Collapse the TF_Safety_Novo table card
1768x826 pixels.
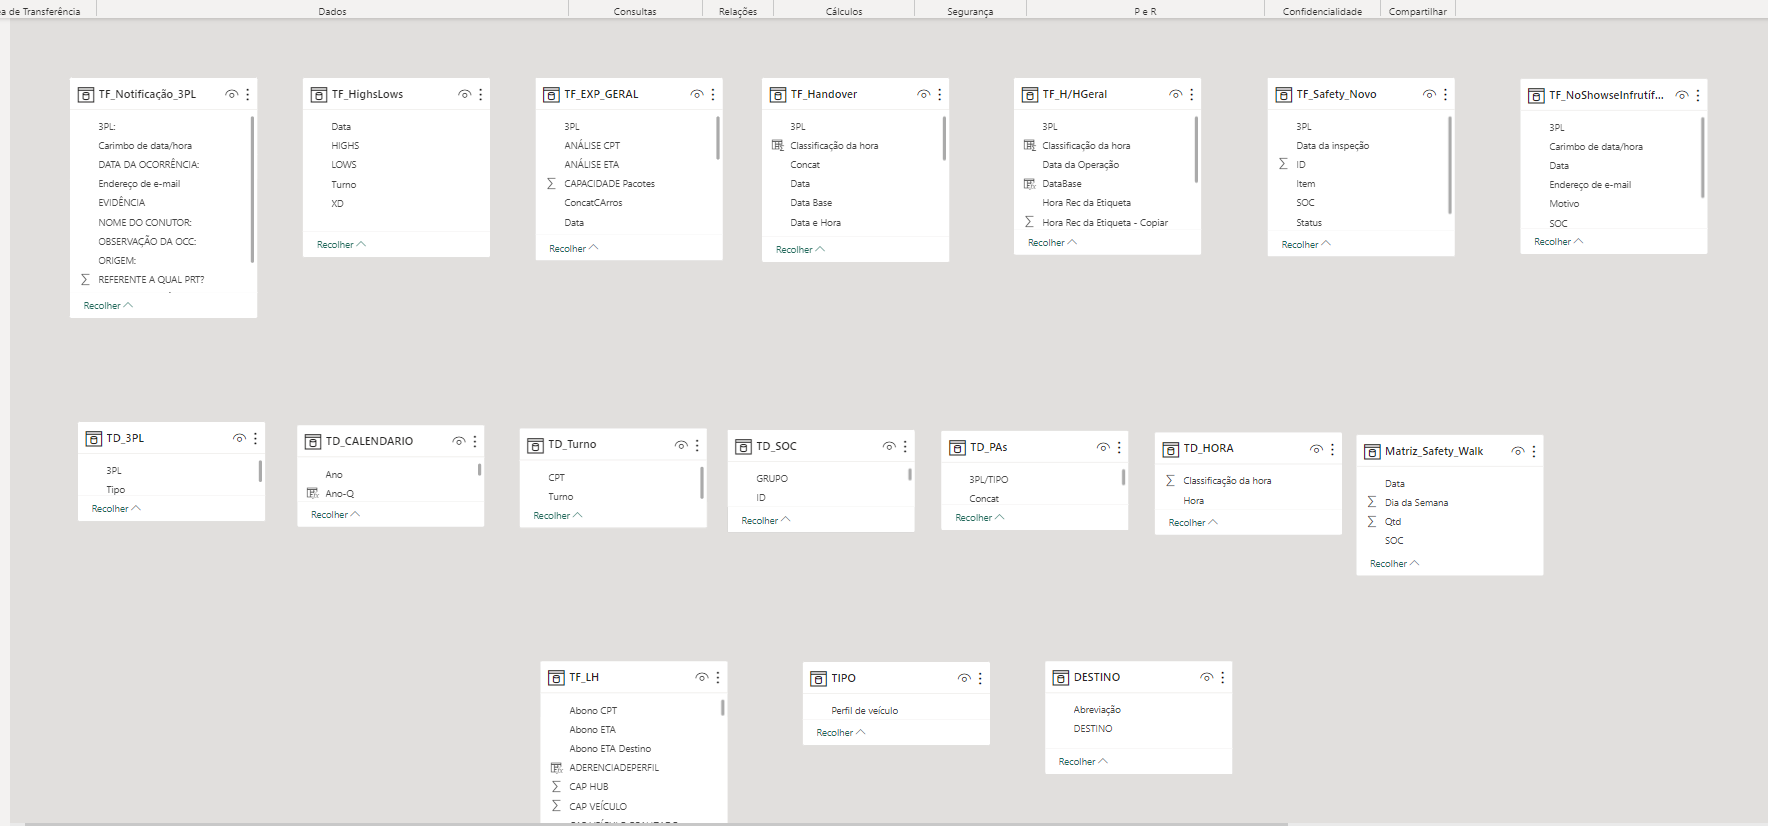[x=1306, y=245]
